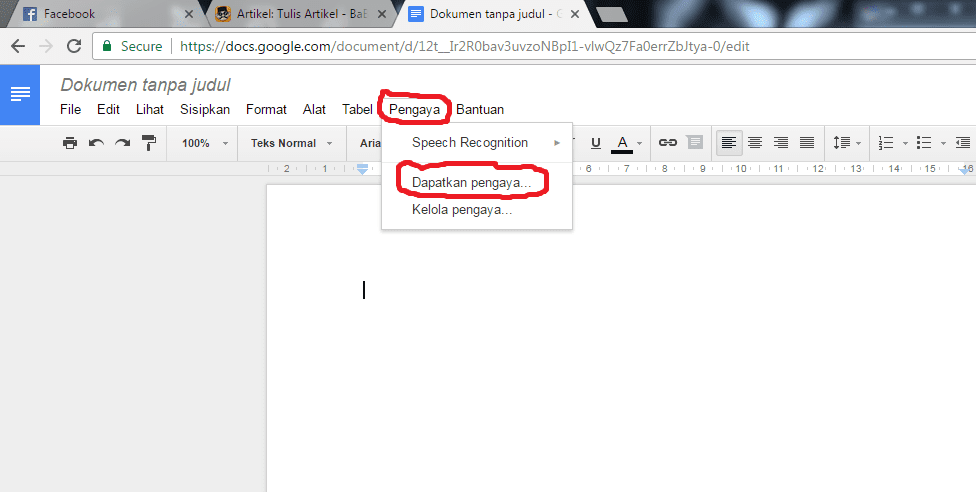
Task: Toggle underline formatting (U button)
Action: [596, 143]
